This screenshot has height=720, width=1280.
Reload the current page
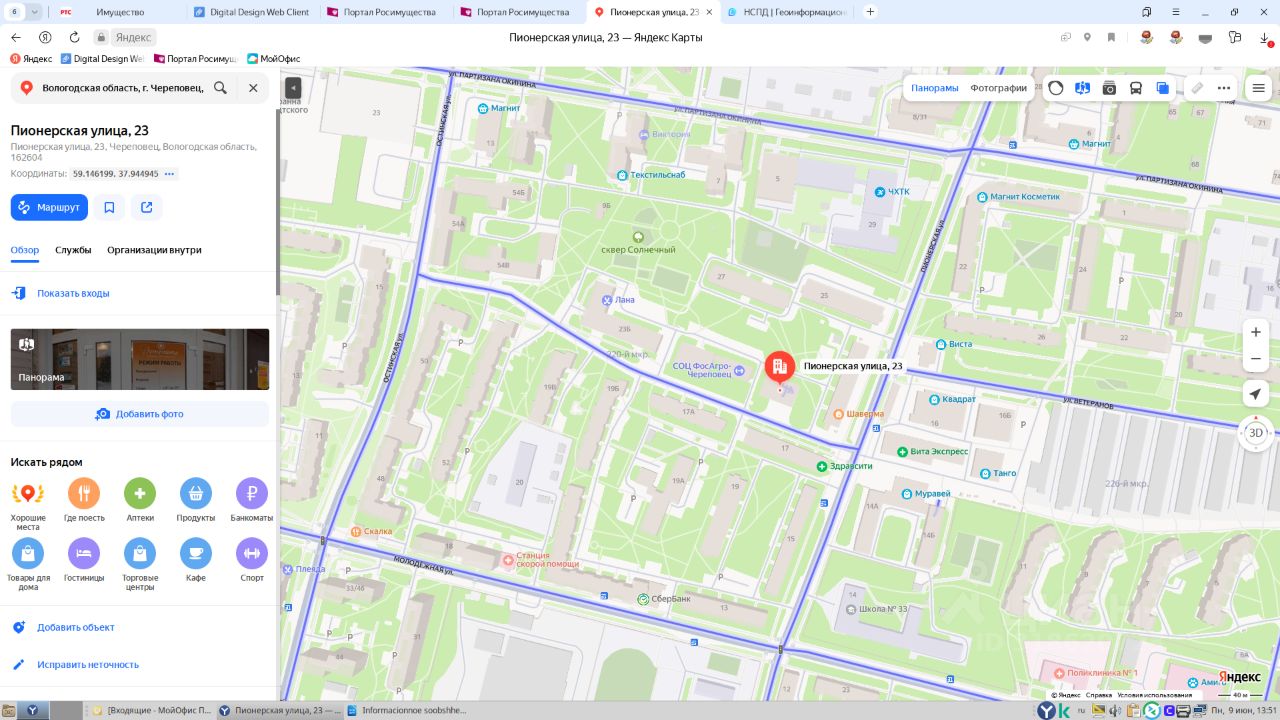click(74, 37)
